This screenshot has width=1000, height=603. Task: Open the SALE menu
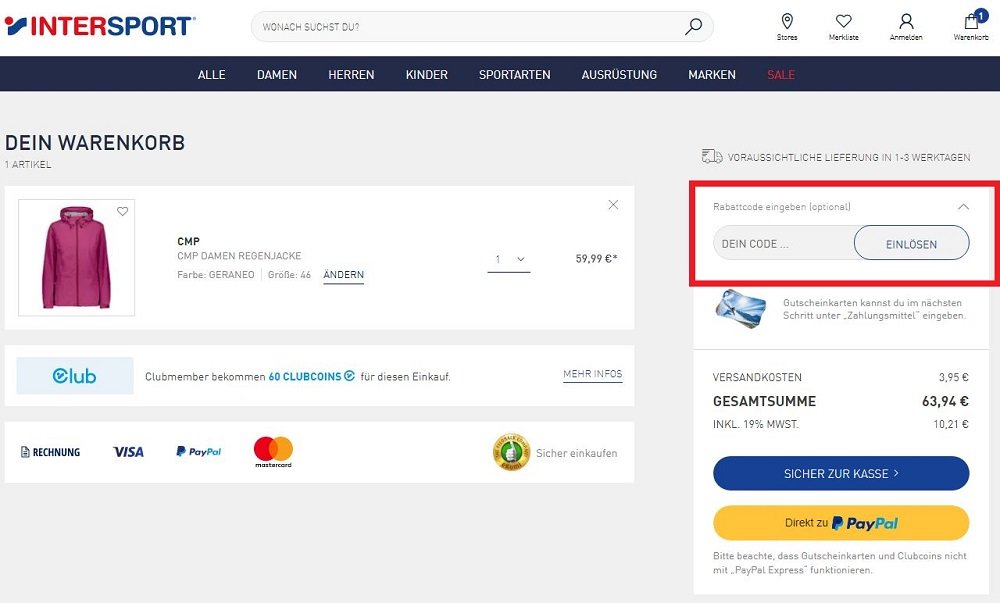tap(781, 75)
